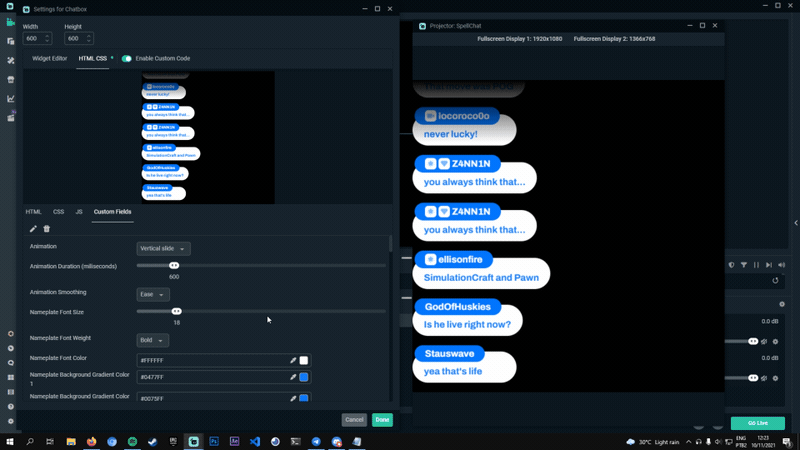Open the help question mark in sidebar
Viewport: 800px width, 450px height.
point(11,407)
